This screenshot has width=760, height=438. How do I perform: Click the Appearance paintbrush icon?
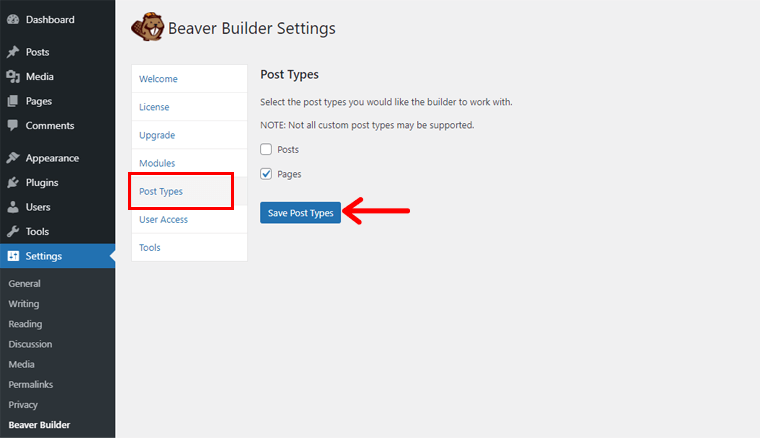coord(13,158)
